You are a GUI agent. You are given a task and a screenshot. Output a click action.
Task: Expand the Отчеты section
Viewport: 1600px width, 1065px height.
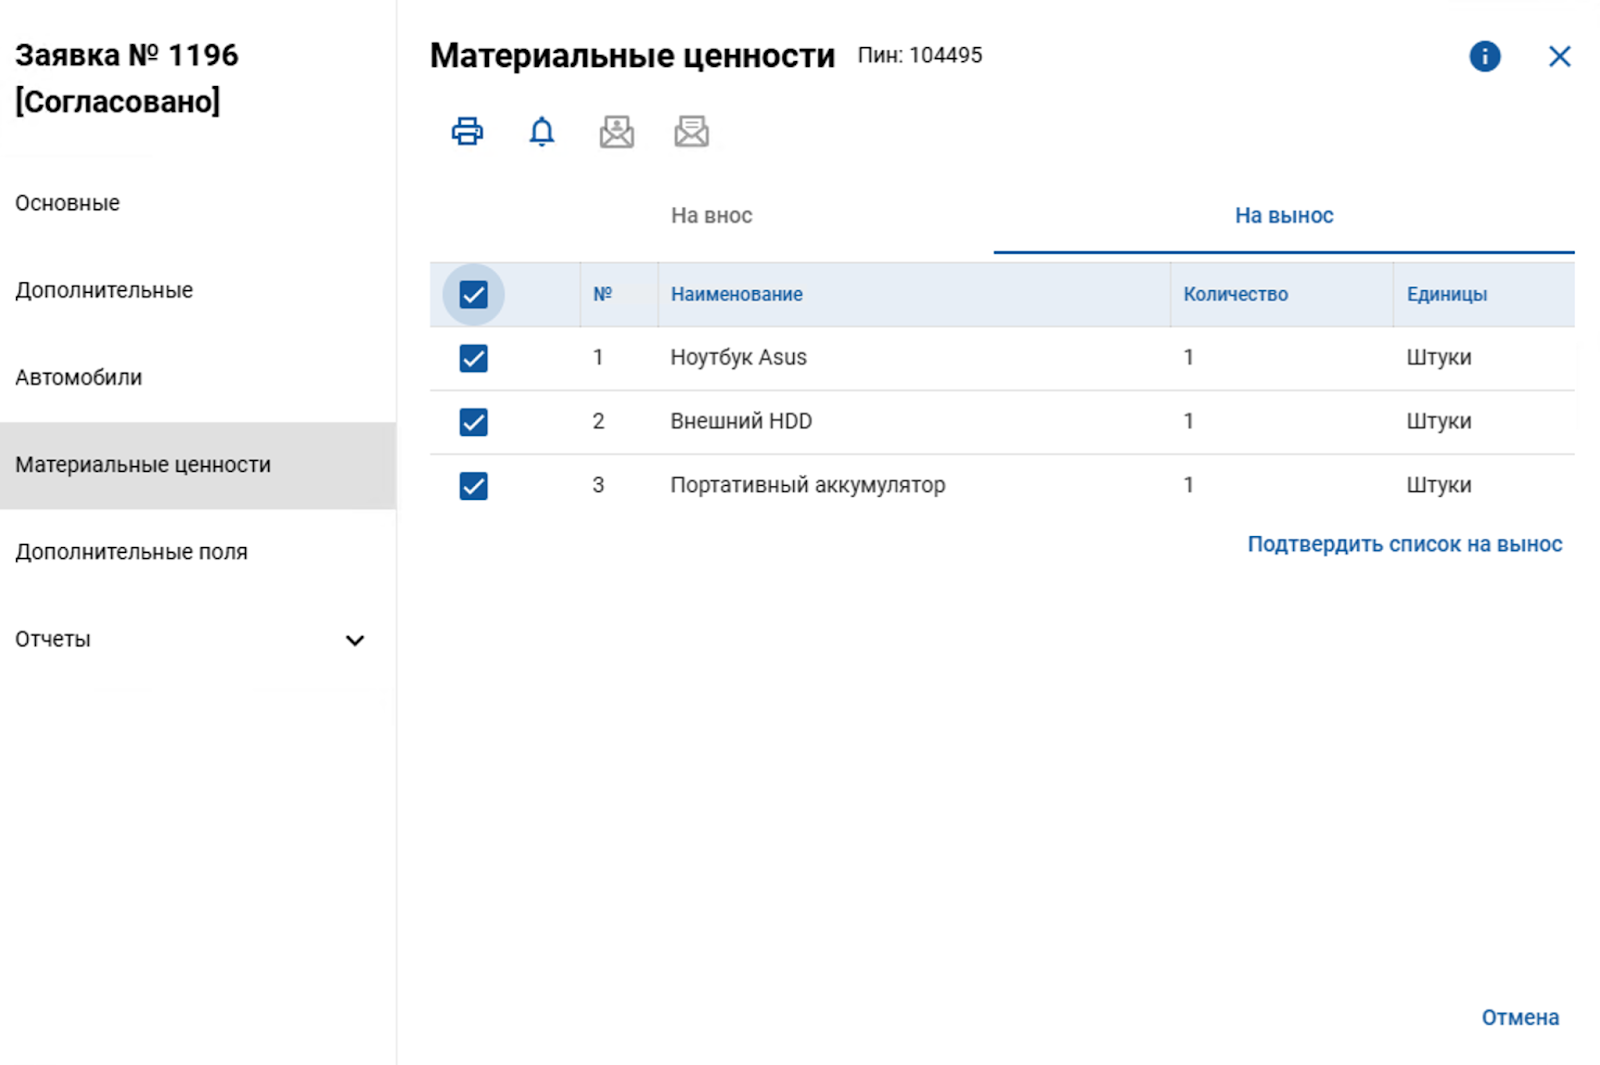pos(355,639)
